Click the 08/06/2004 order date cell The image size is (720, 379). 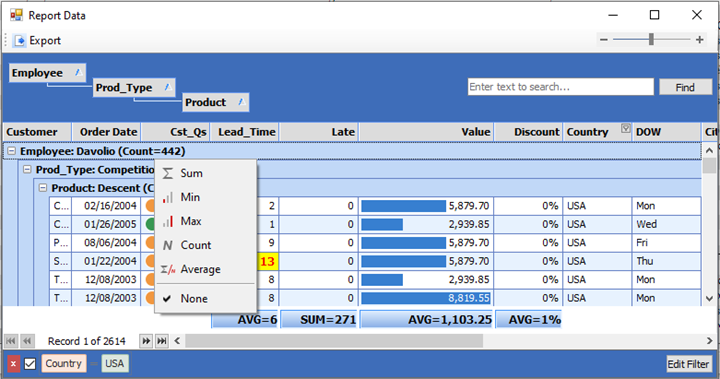coord(106,243)
